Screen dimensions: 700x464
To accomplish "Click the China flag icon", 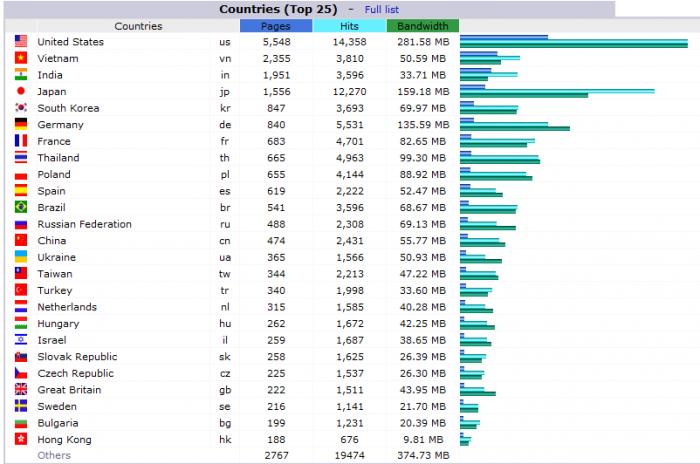I will pos(21,240).
